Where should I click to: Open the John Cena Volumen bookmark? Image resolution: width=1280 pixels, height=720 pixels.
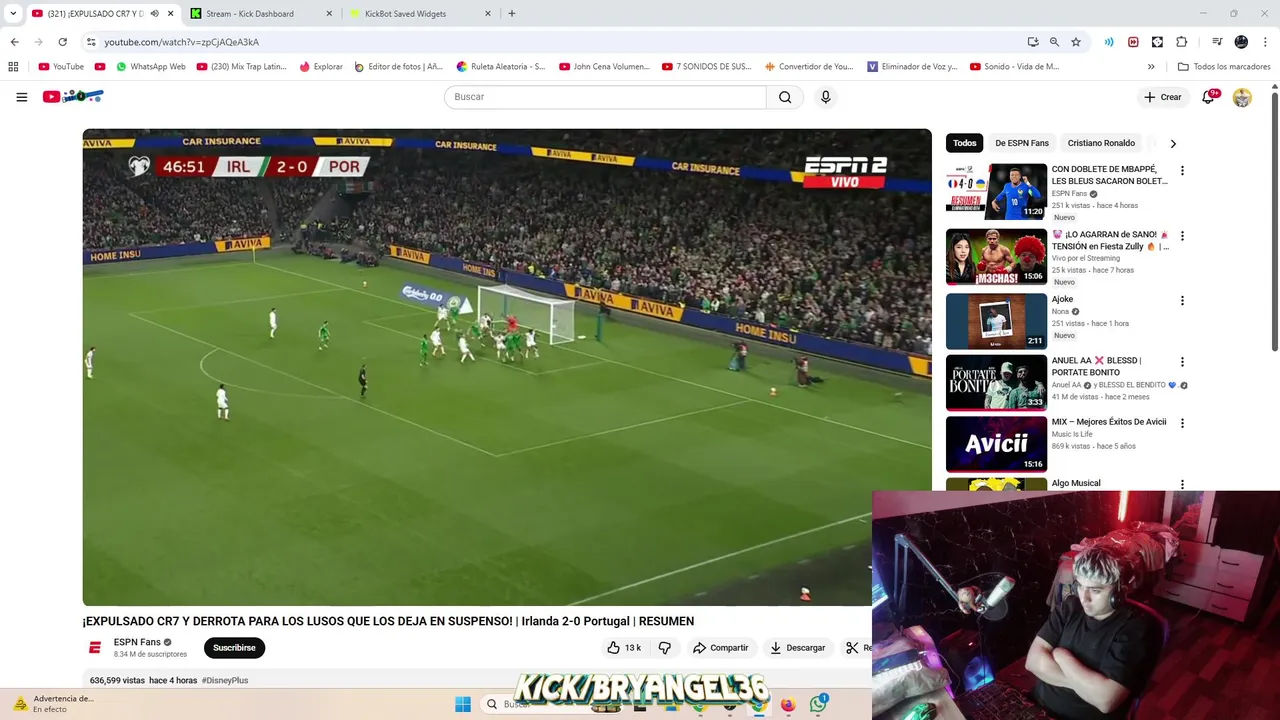tap(604, 67)
